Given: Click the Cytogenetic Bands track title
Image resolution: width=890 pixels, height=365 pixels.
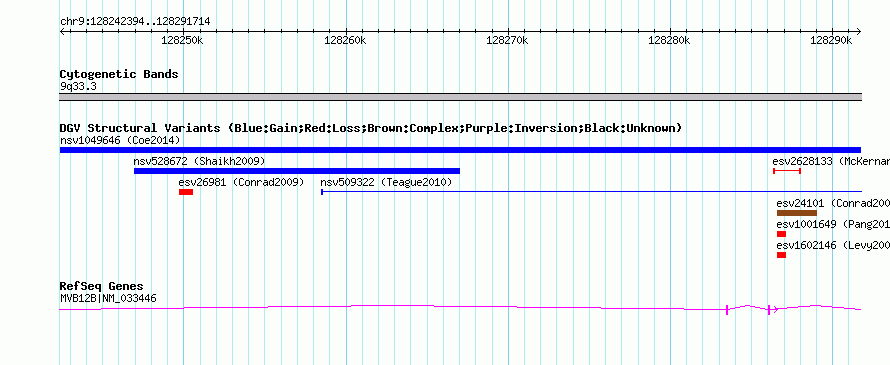Looking at the screenshot, I should 119,74.
